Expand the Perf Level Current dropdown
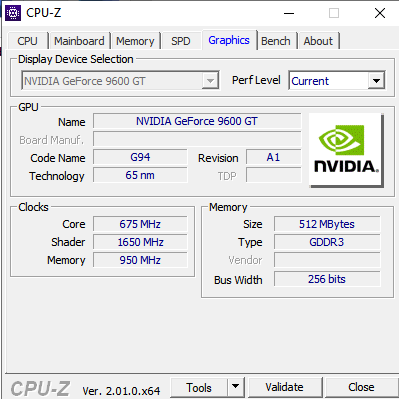This screenshot has width=399, height=399. point(376,81)
